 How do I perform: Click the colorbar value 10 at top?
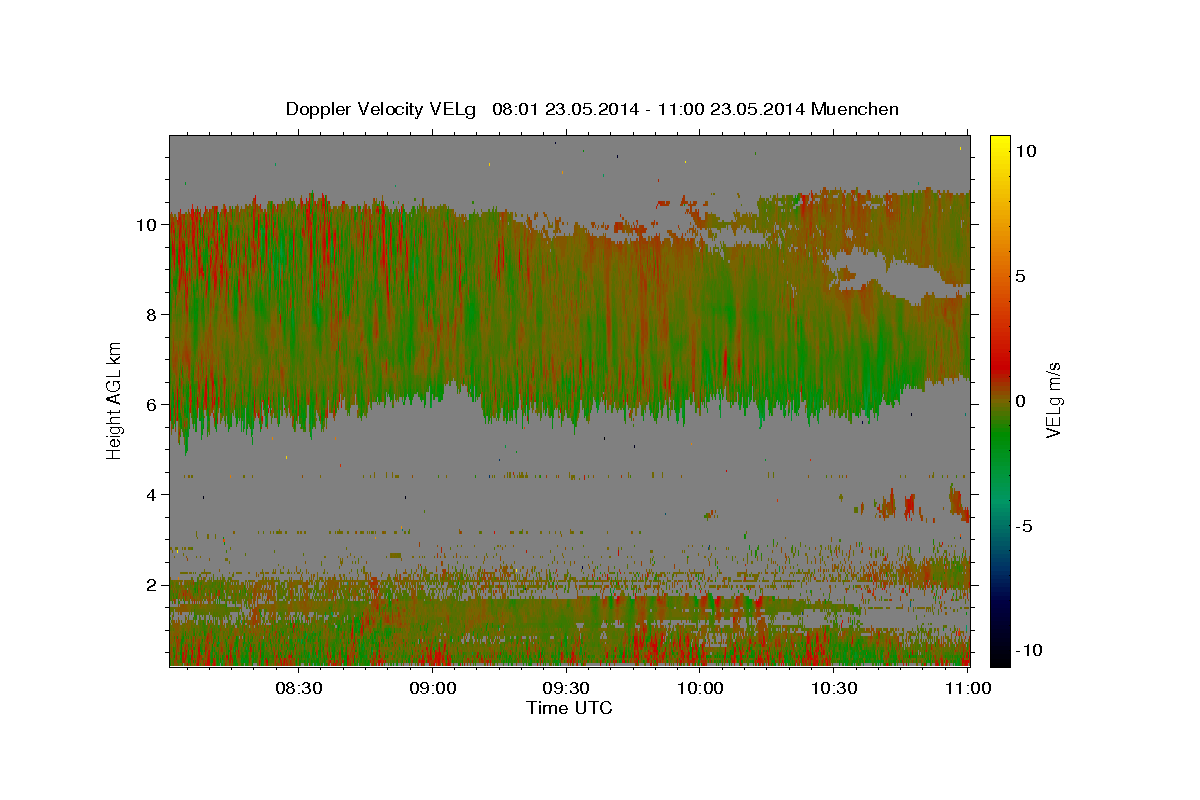click(1025, 150)
